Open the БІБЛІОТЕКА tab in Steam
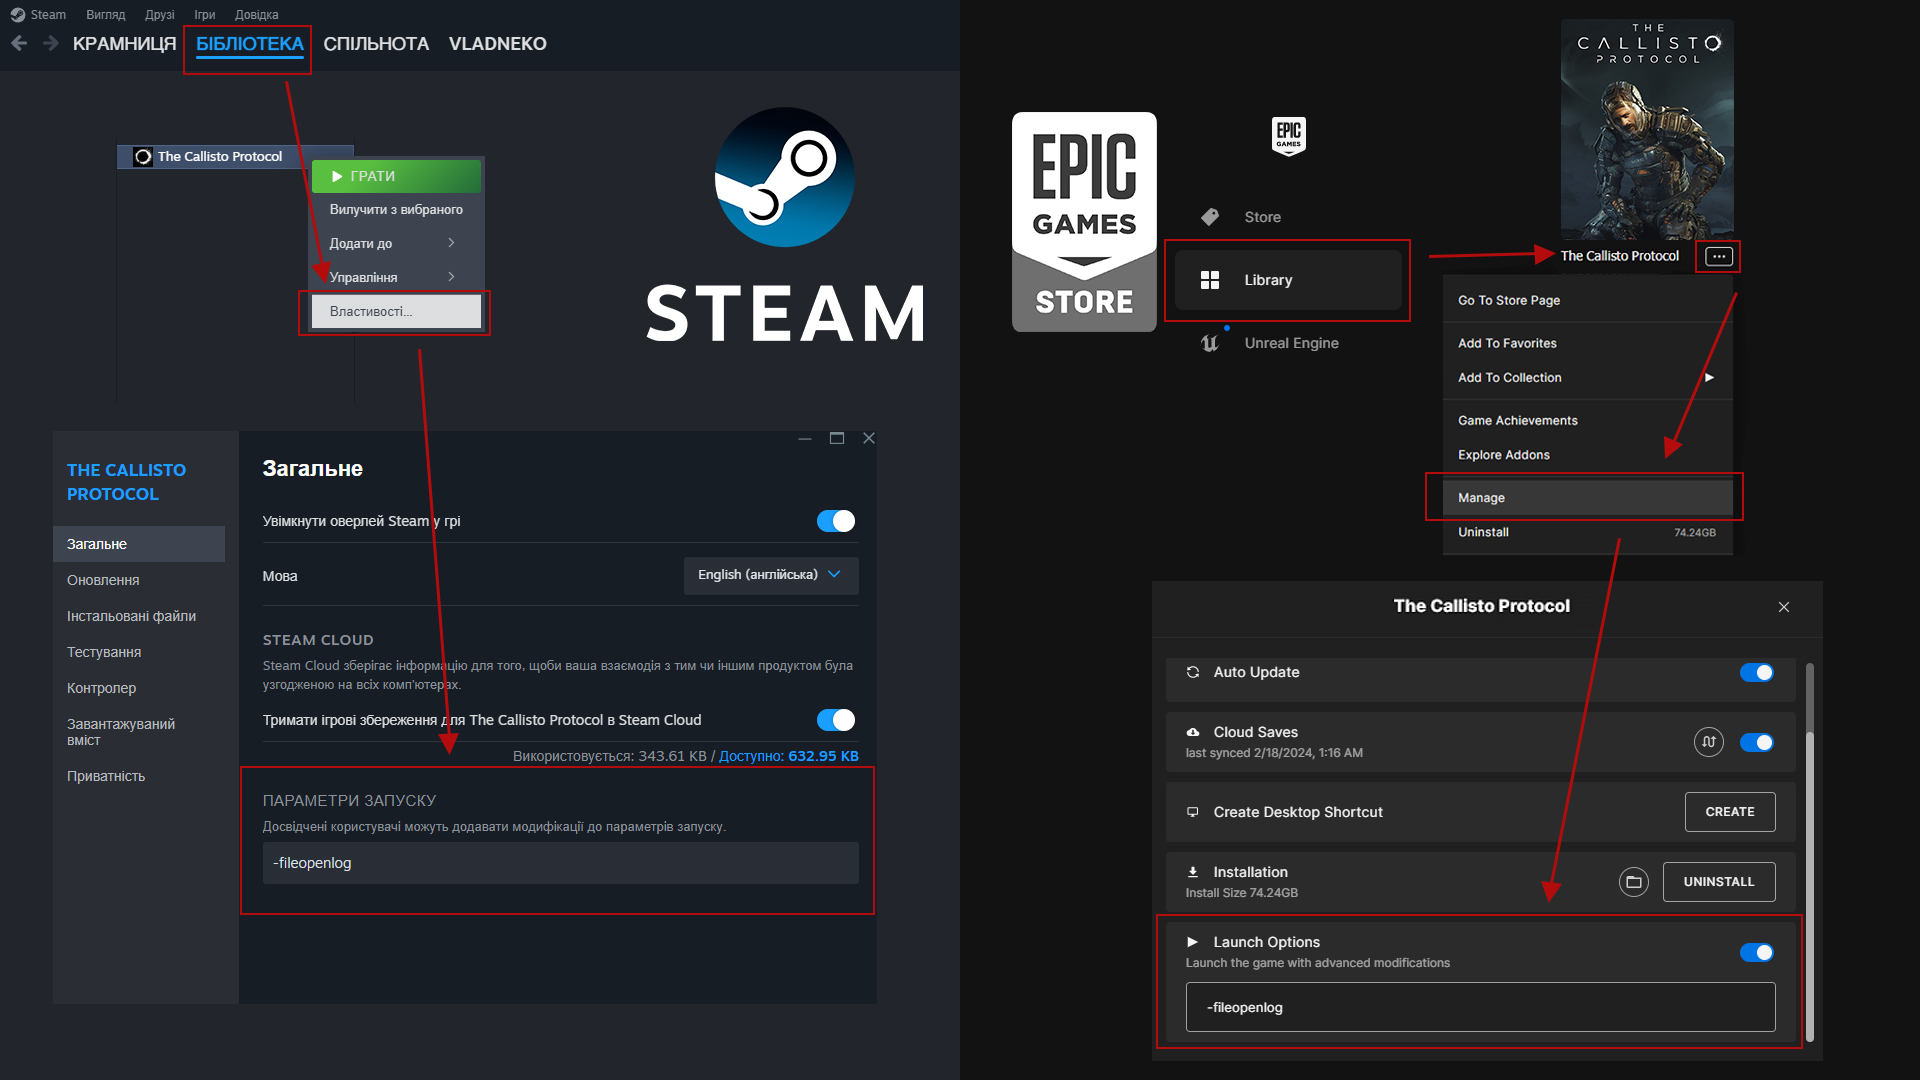This screenshot has width=1920, height=1080. pos(249,44)
